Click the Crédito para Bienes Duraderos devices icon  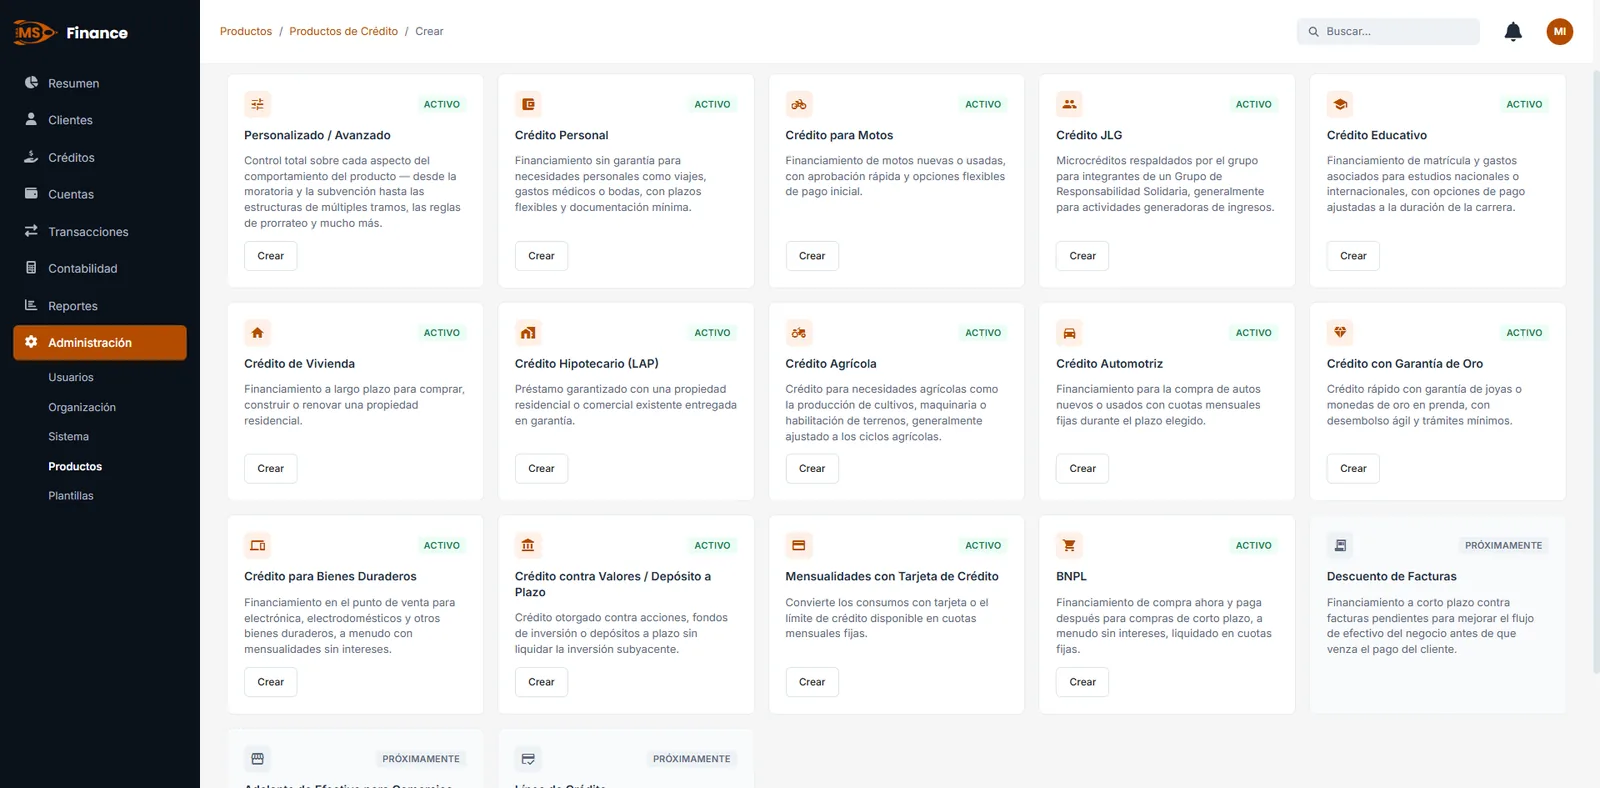pos(257,546)
